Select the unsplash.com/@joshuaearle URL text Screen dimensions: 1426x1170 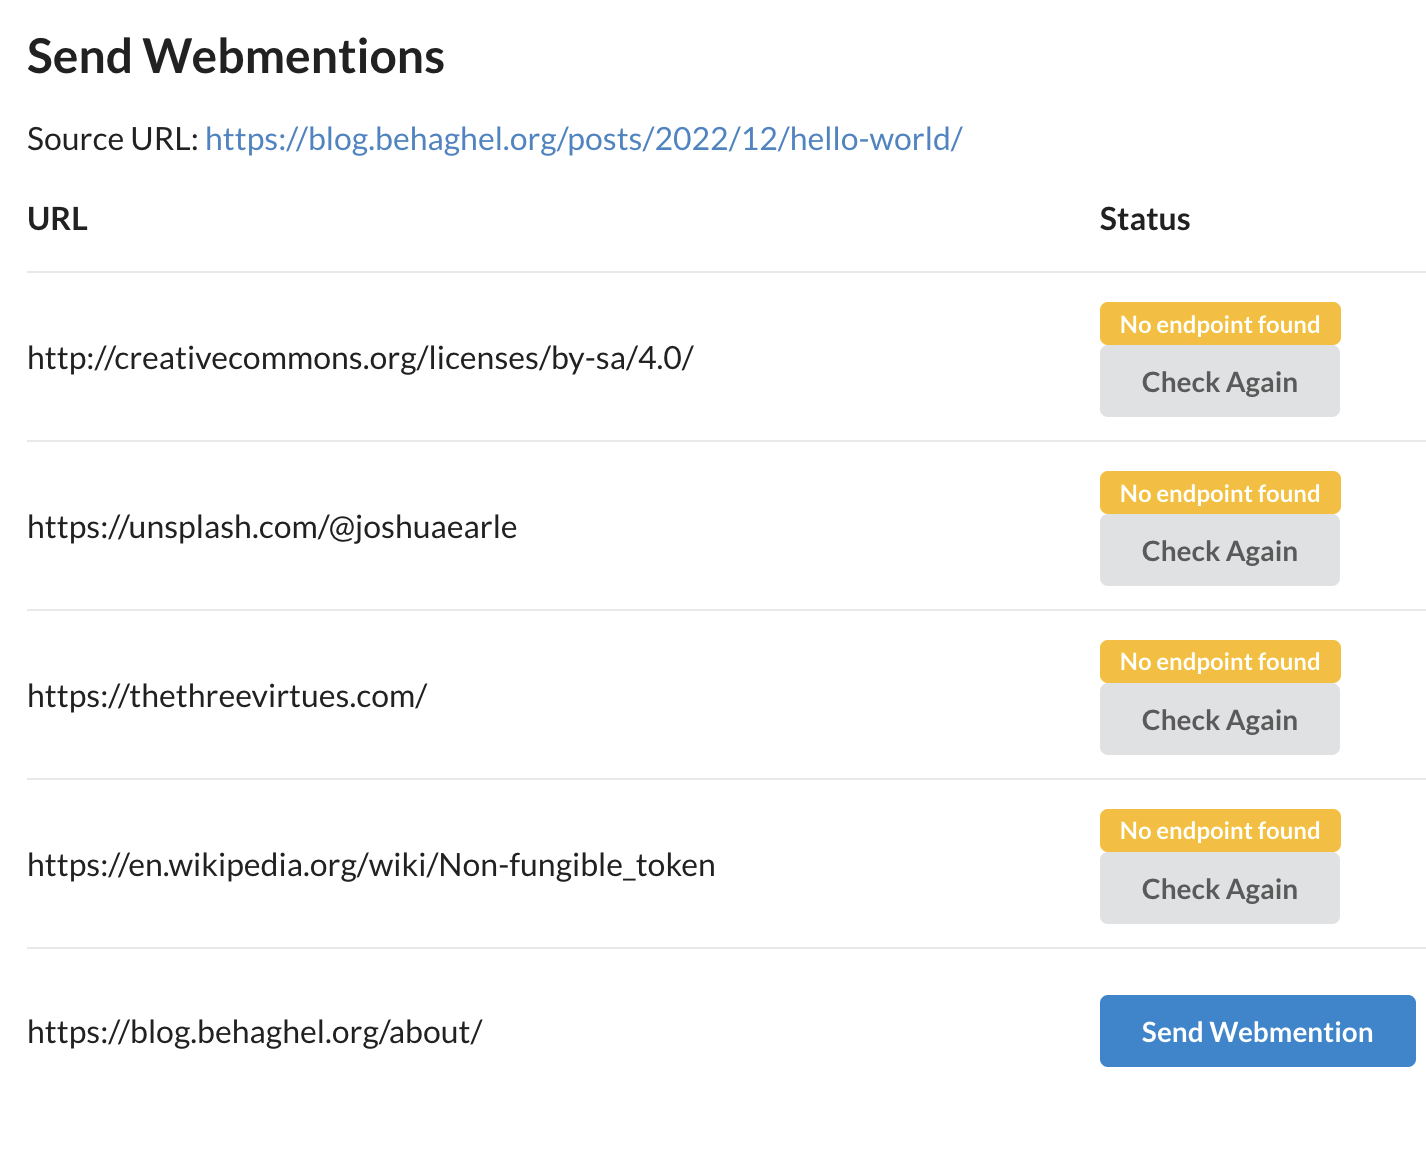tap(272, 527)
